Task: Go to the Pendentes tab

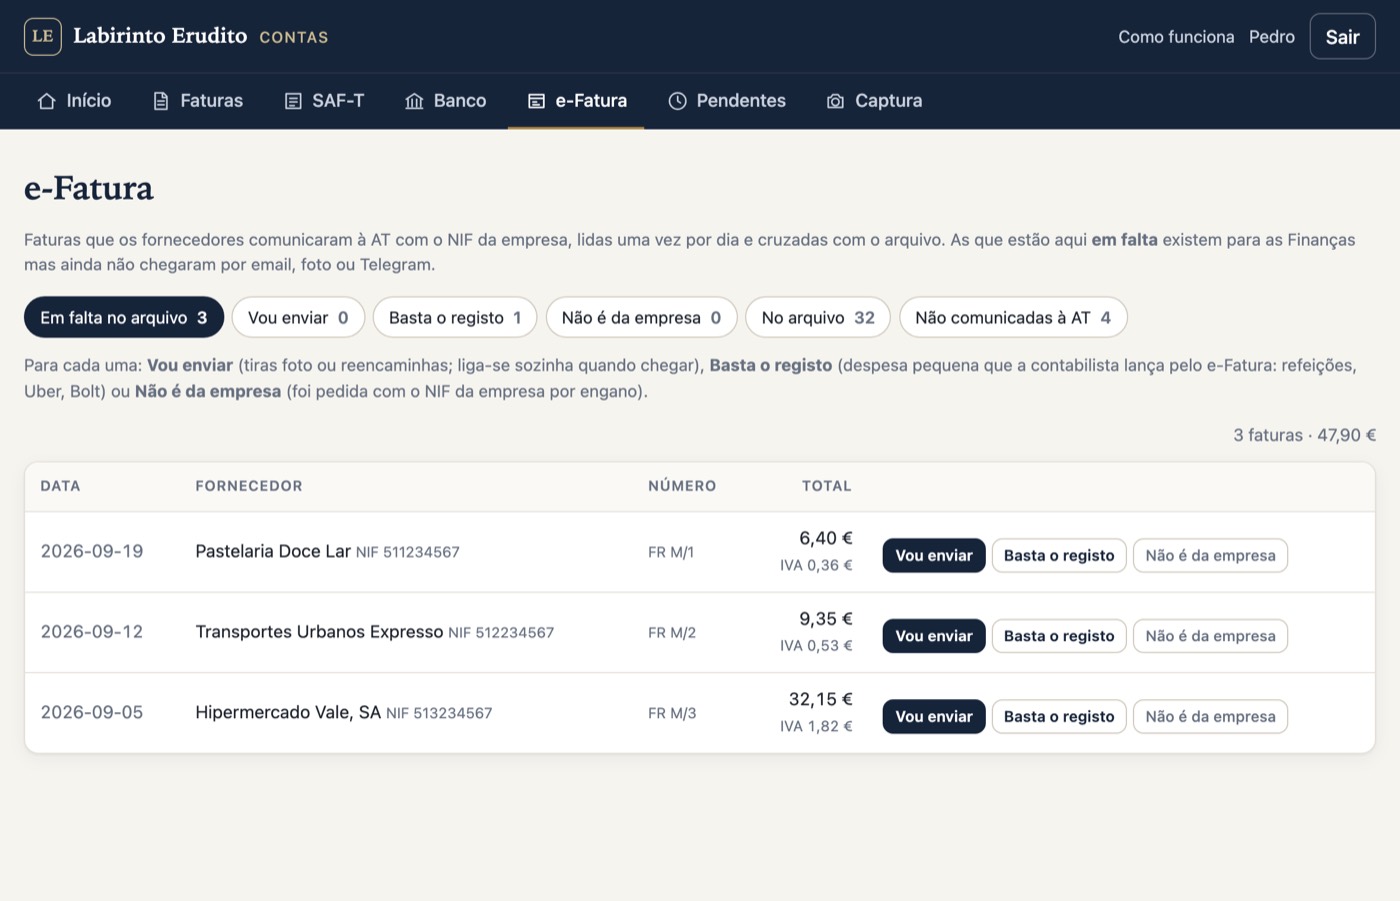Action: click(x=727, y=101)
